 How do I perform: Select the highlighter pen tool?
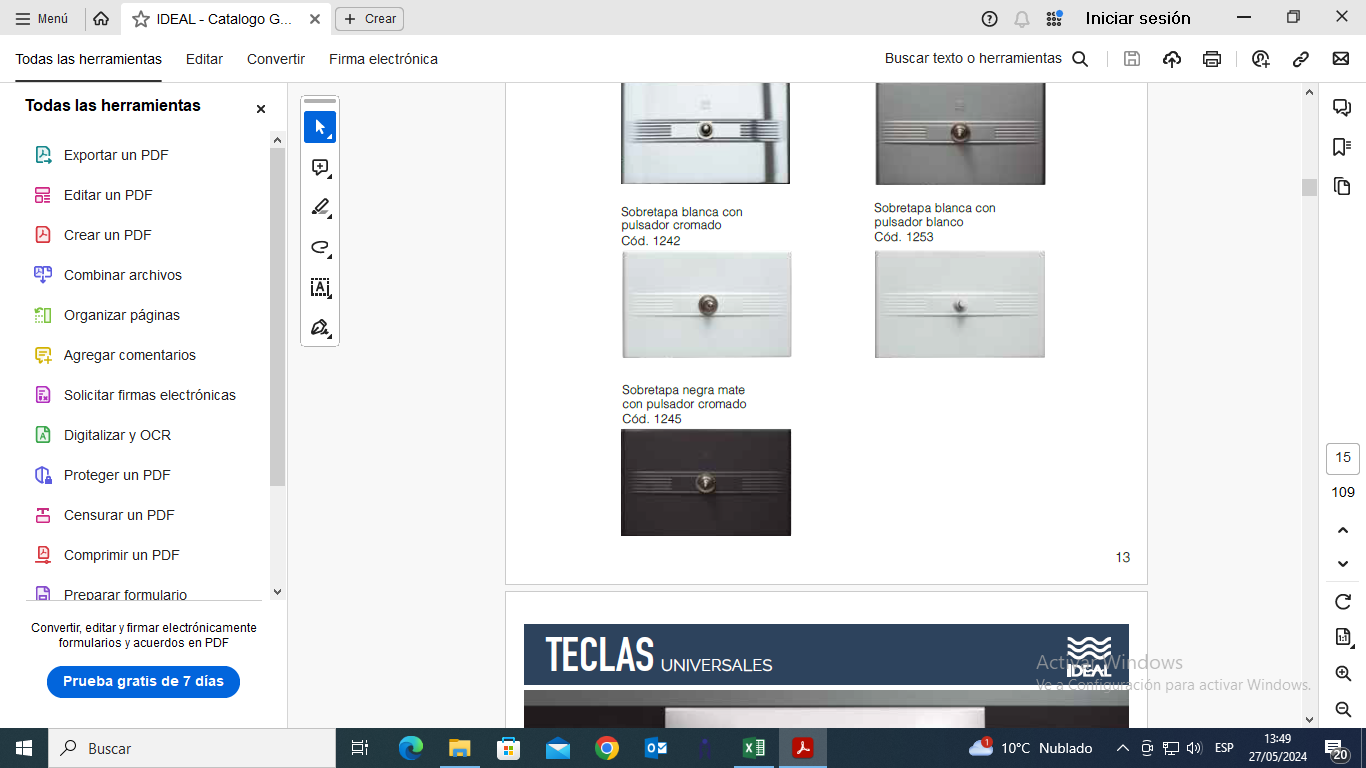tap(320, 207)
